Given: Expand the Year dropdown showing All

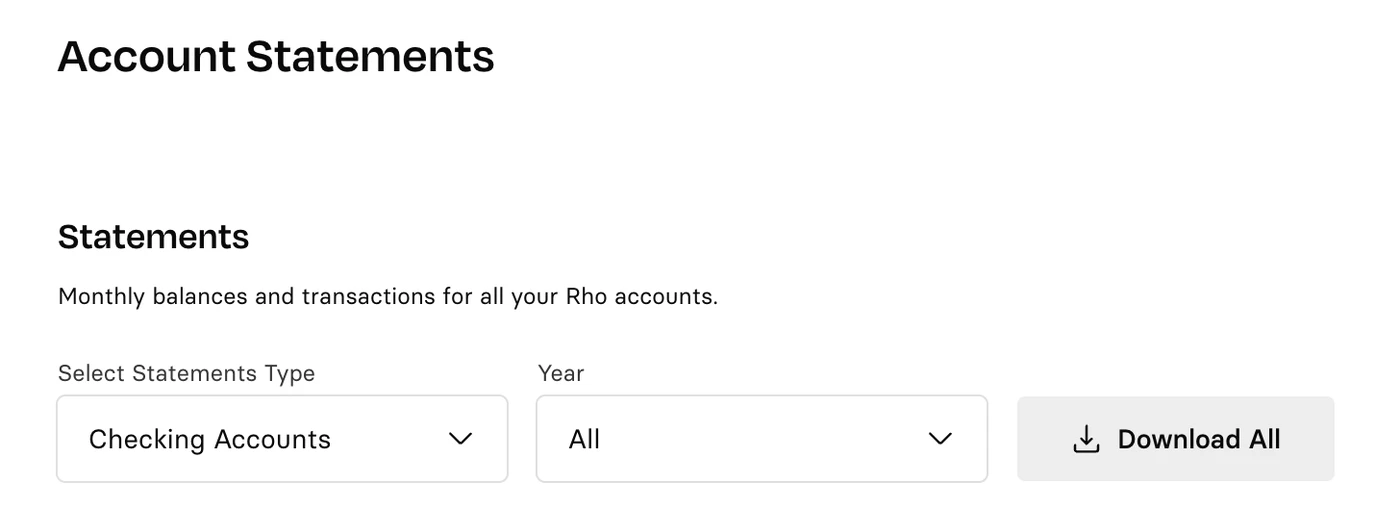Looking at the screenshot, I should [762, 439].
